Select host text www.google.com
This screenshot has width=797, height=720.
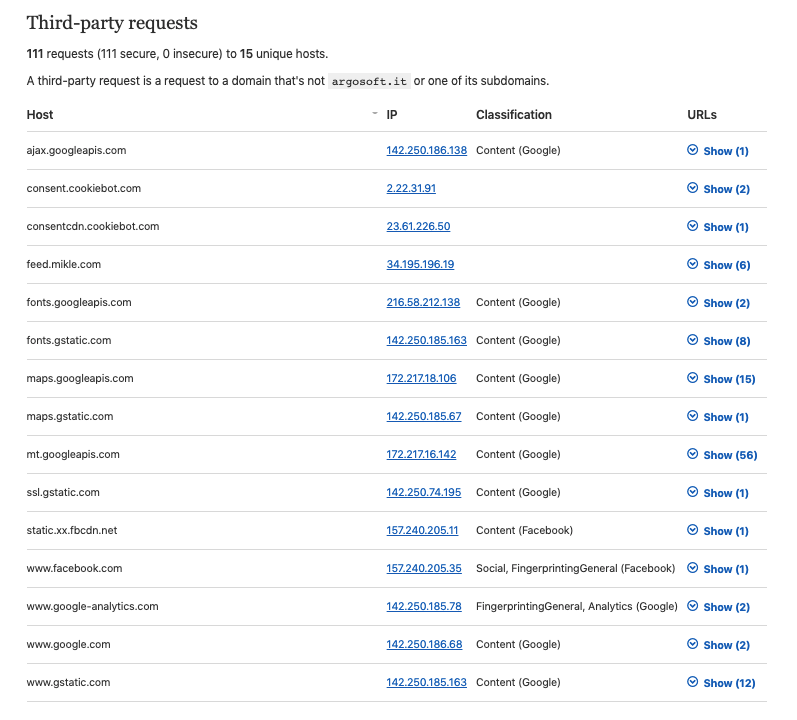tap(68, 644)
